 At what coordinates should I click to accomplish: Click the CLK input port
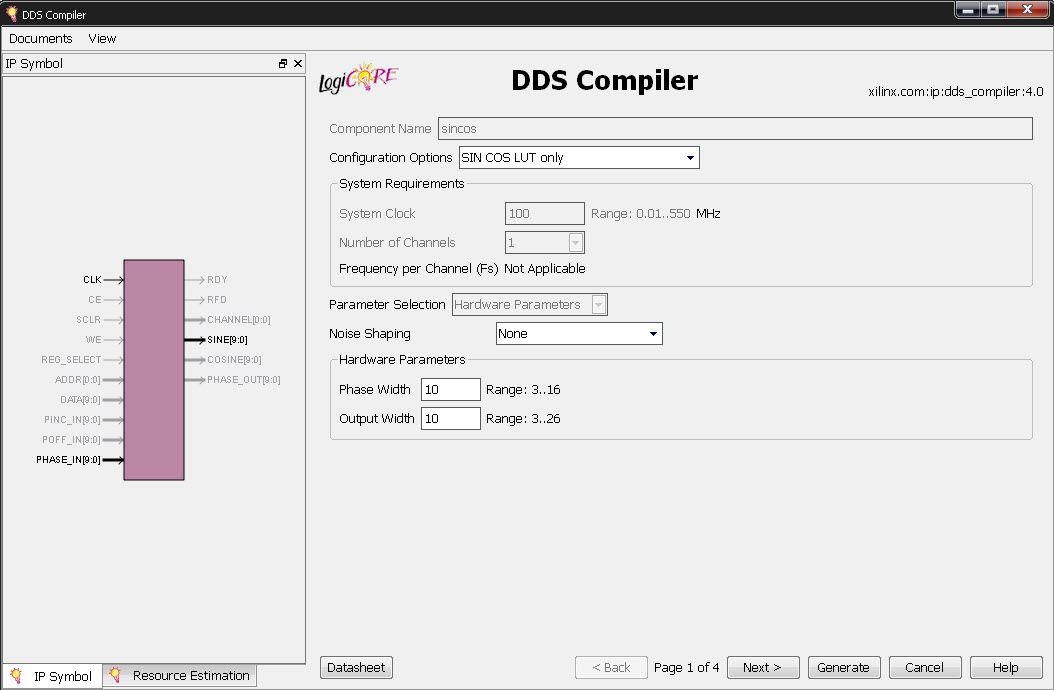[x=92, y=280]
